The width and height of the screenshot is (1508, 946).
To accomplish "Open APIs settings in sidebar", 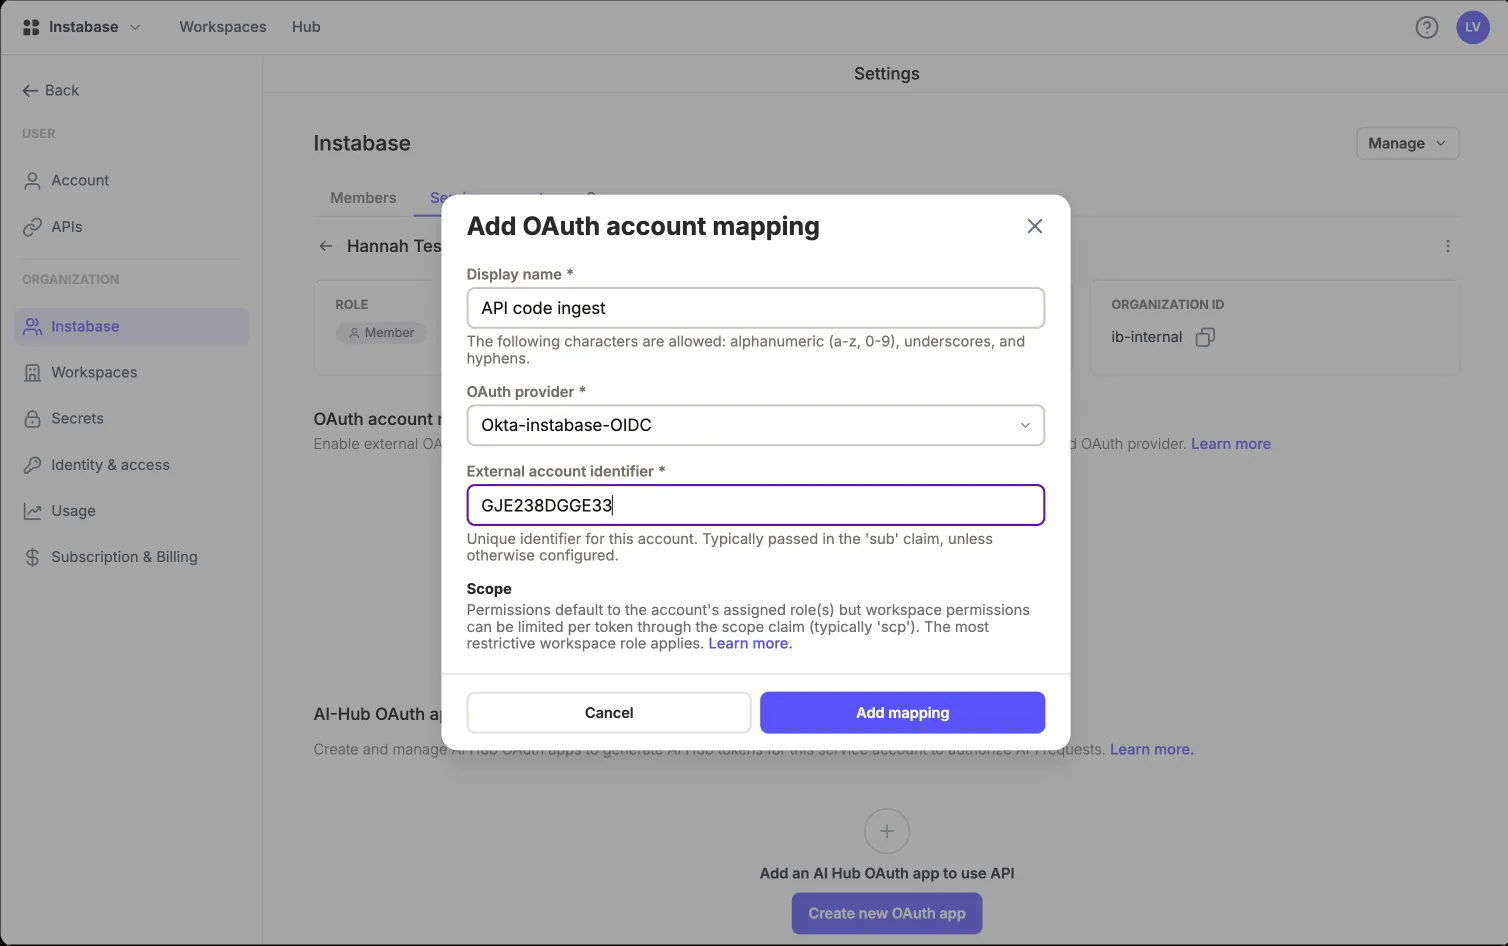I will coord(131,227).
